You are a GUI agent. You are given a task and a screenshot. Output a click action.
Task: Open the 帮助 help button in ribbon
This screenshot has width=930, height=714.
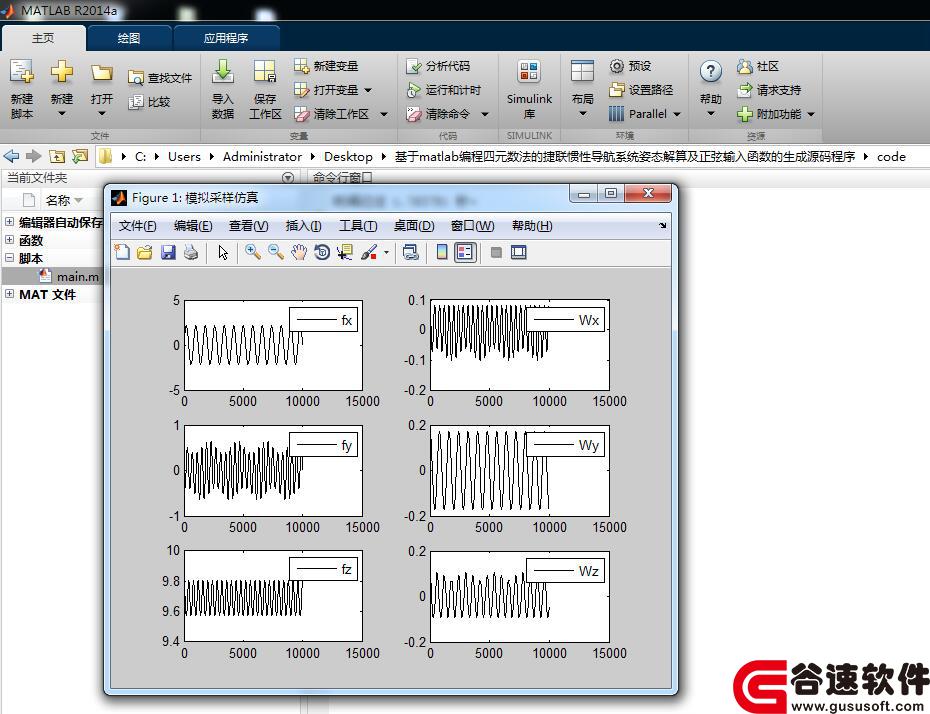[x=711, y=89]
